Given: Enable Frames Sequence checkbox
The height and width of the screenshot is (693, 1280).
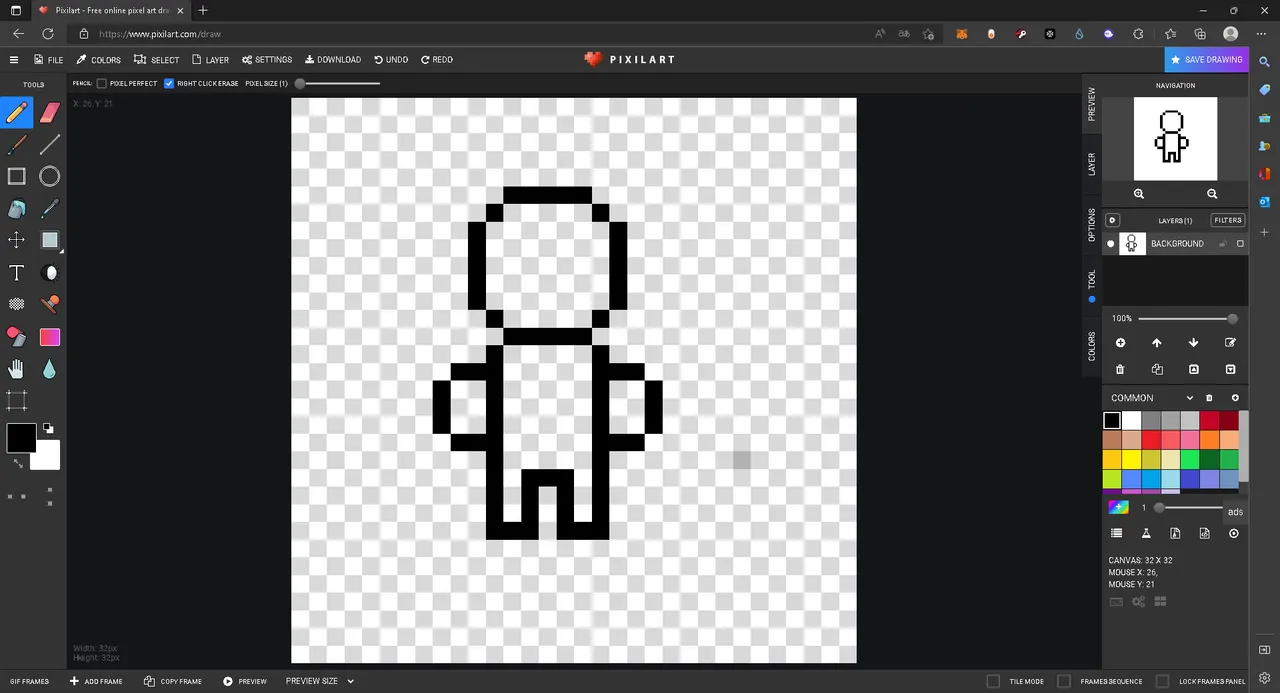Looking at the screenshot, I should click(x=1064, y=681).
